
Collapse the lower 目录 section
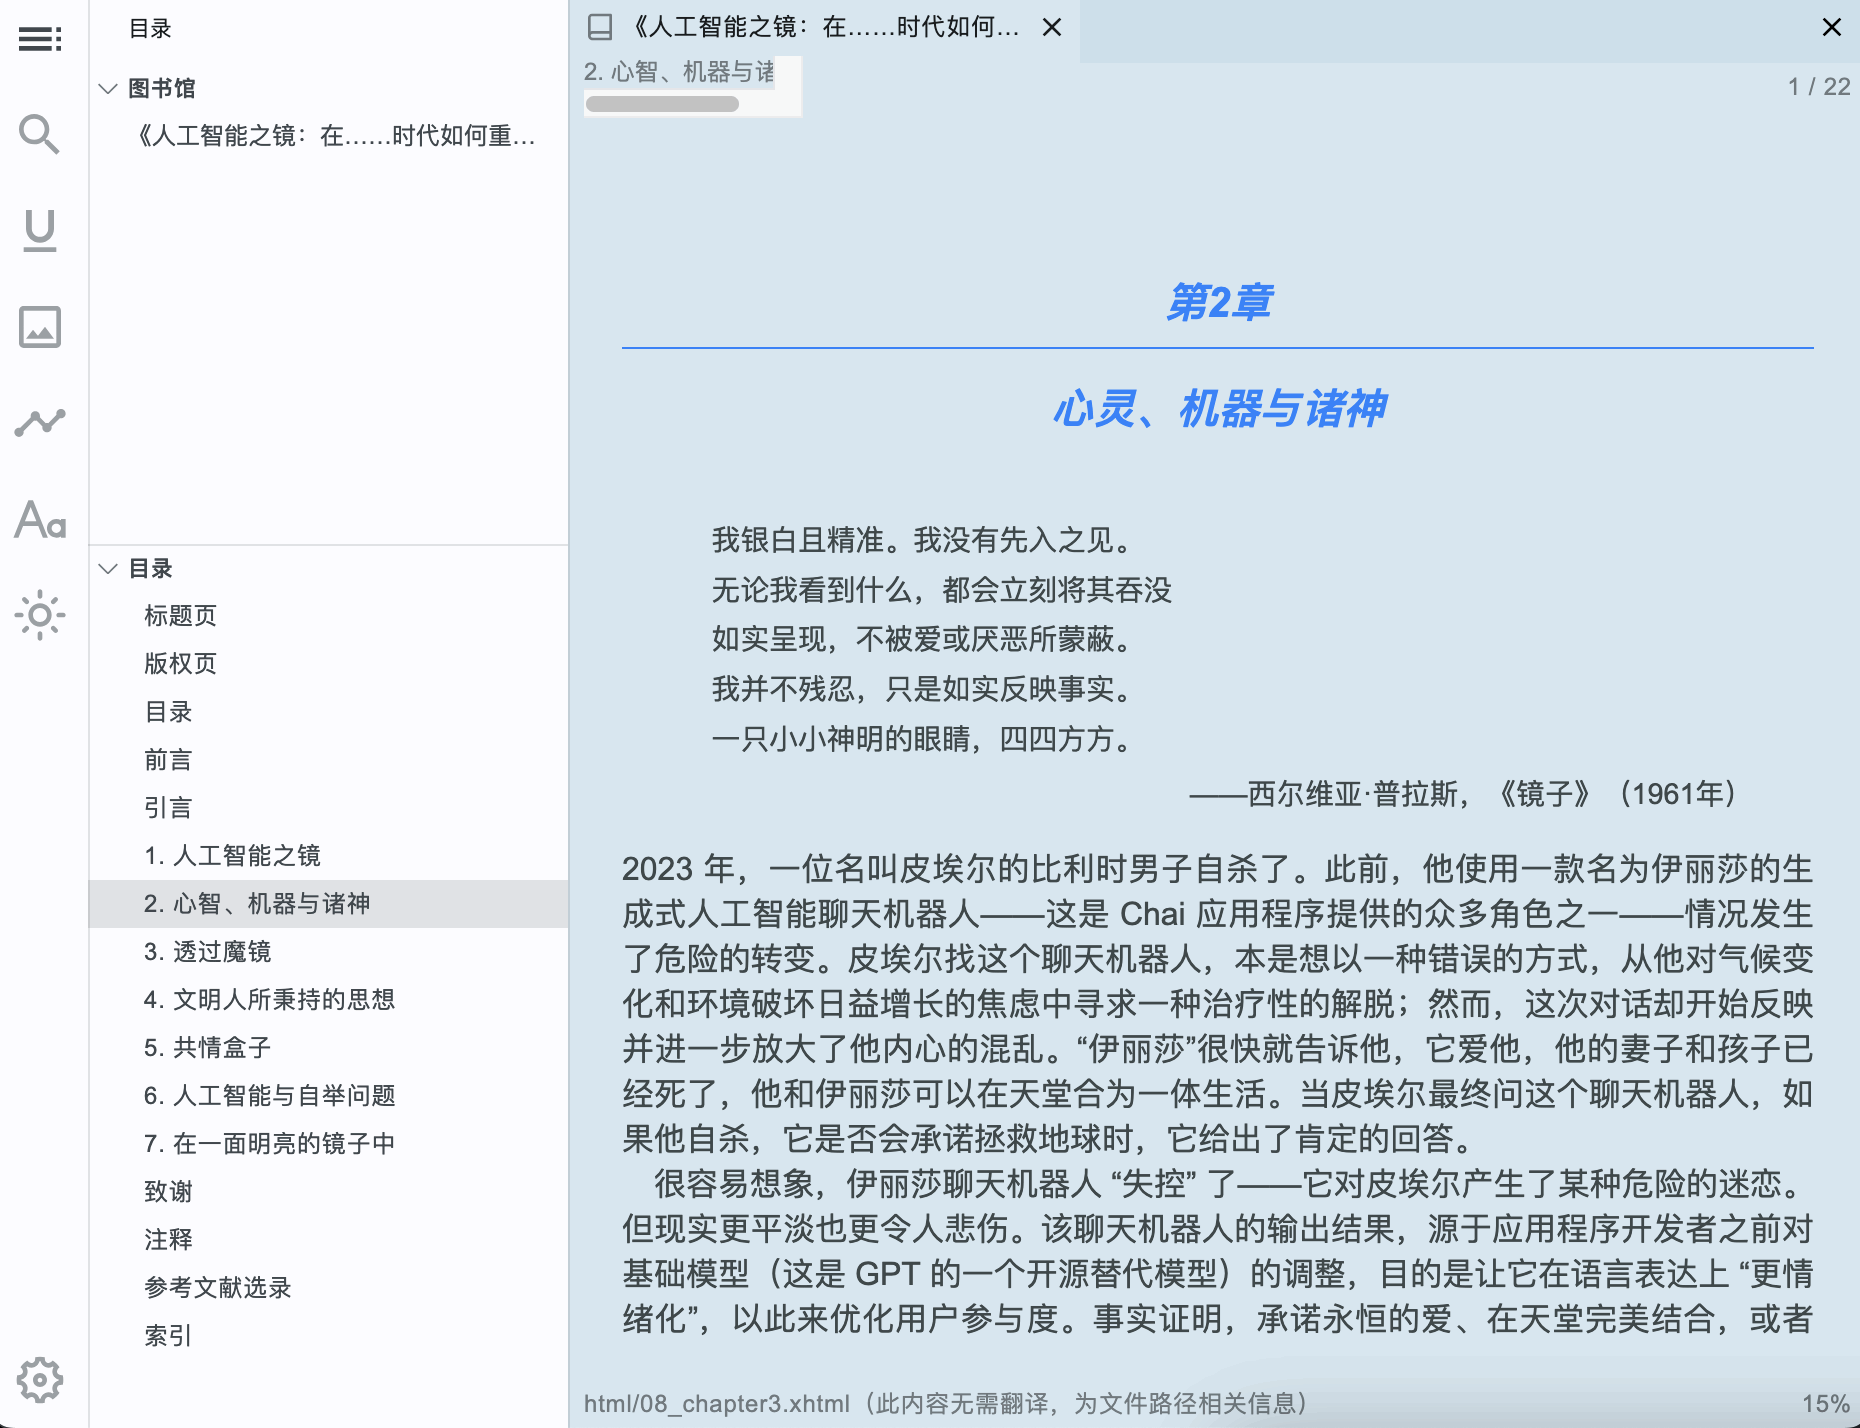(108, 568)
